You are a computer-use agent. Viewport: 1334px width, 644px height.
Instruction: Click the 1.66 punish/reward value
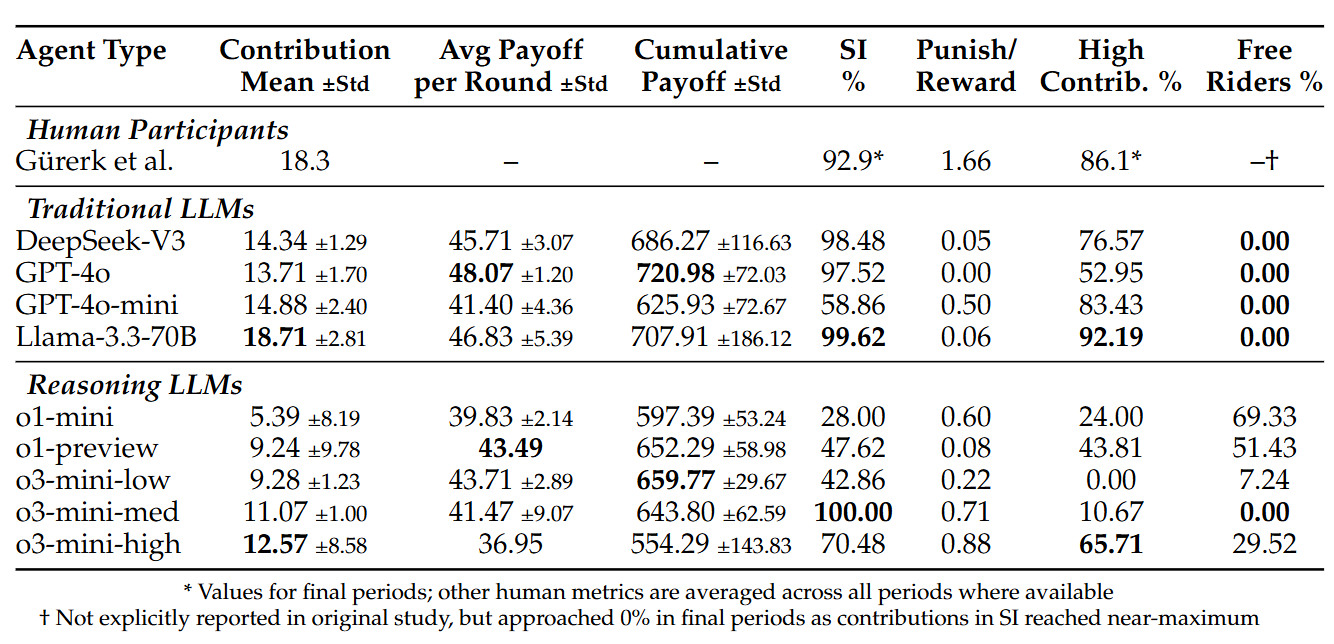(966, 161)
